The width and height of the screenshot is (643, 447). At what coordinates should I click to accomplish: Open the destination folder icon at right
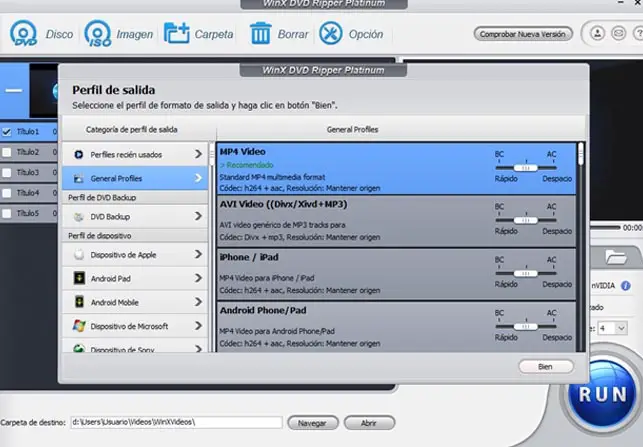pos(616,257)
